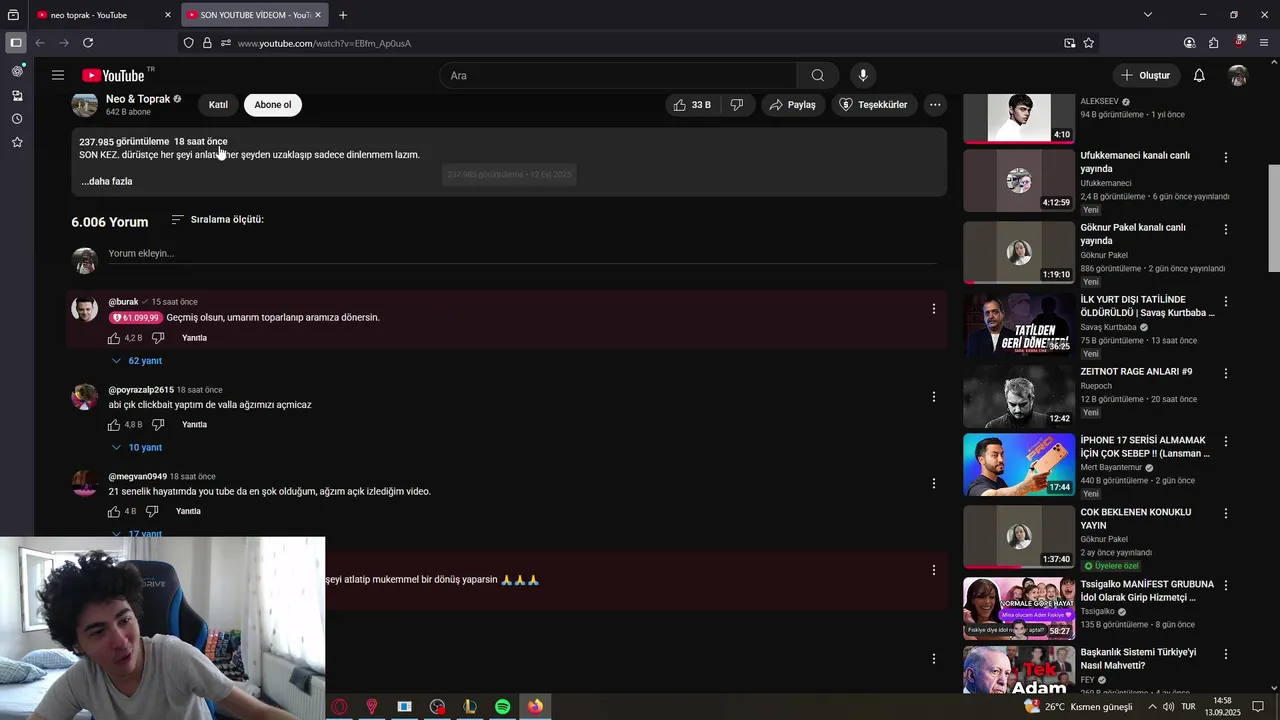
Task: Open picture-in-picture icon in the address bar
Action: pyautogui.click(x=1070, y=43)
